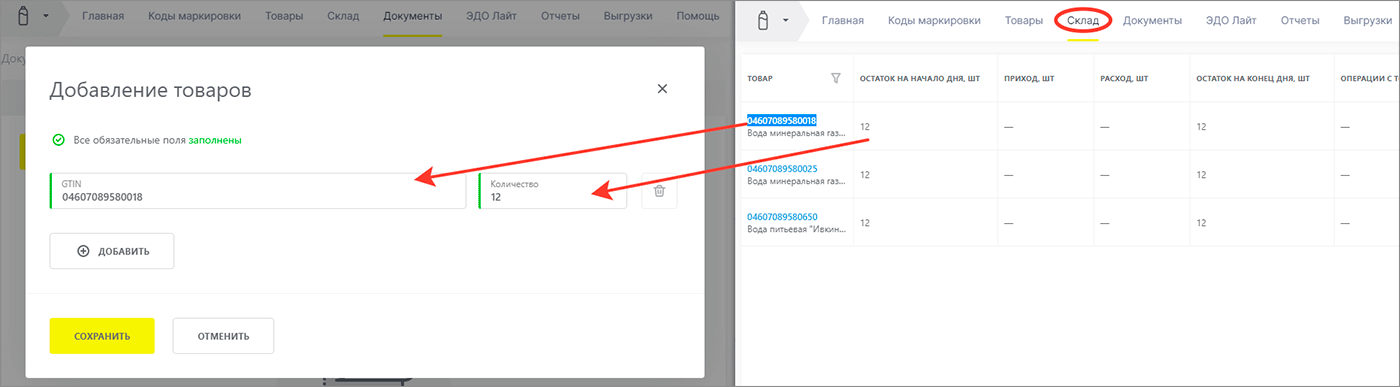1400x387 pixels.
Task: Click the filter icon in ТОВАР column header
Action: (x=836, y=78)
